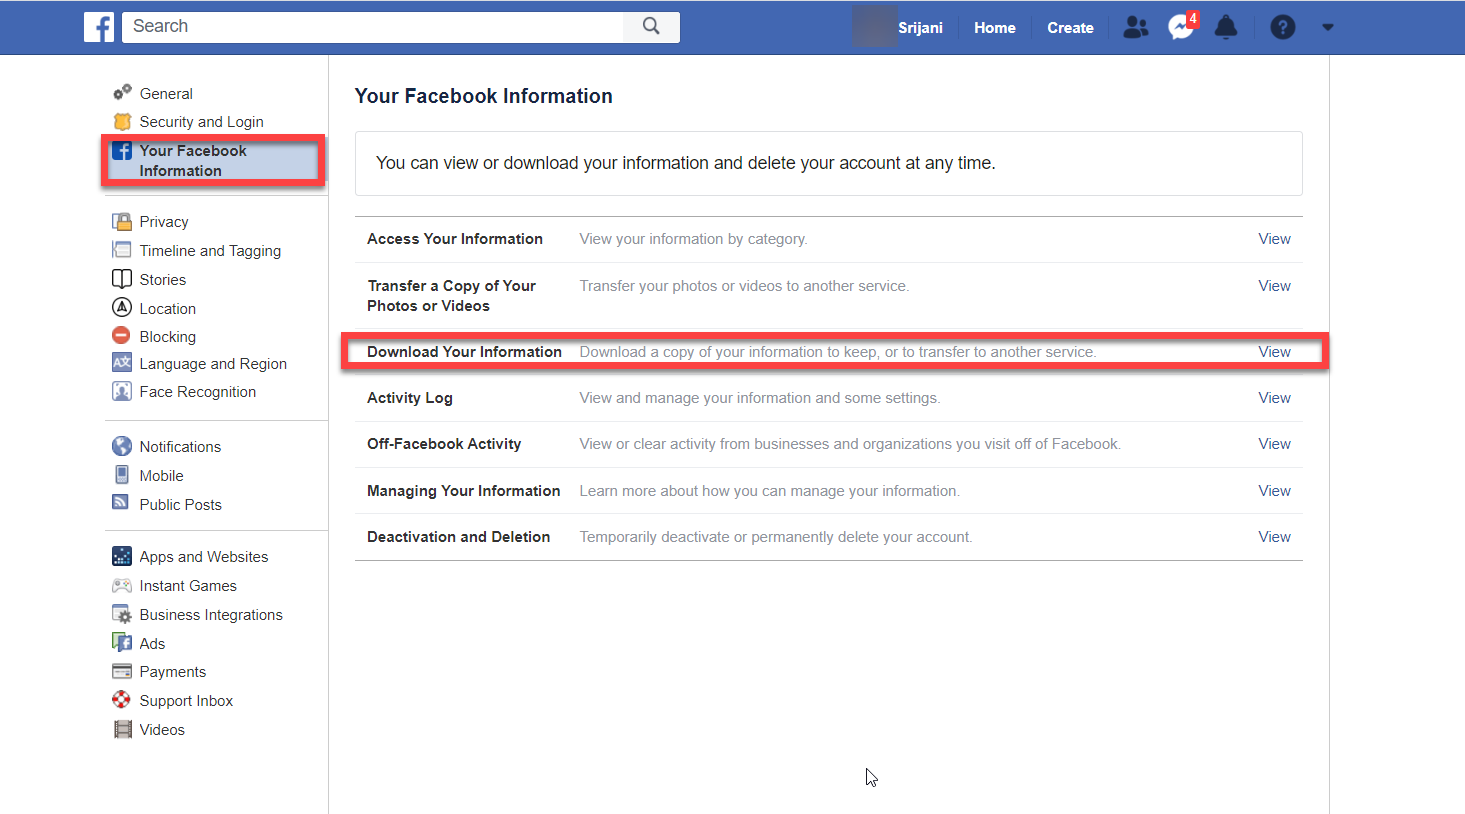
Task: Click the Facebook logo
Action: click(98, 27)
